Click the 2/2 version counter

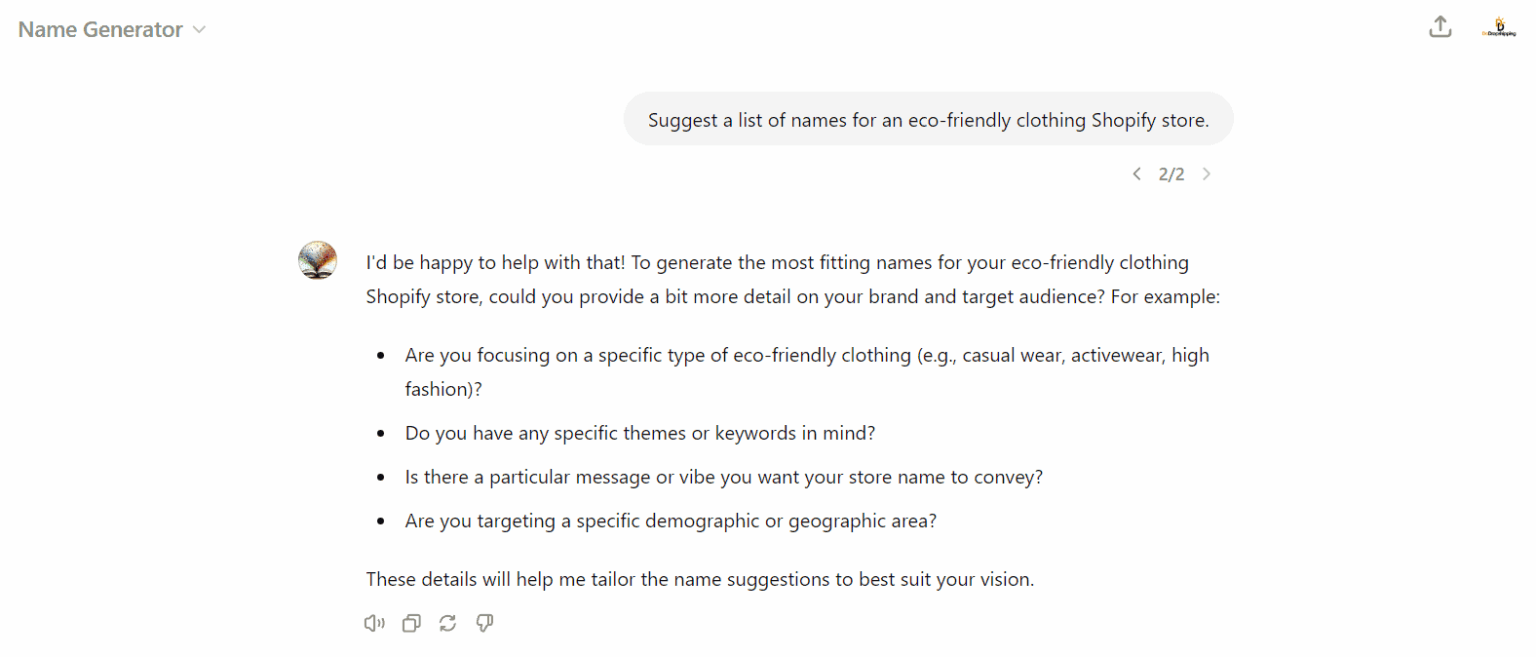(1171, 173)
